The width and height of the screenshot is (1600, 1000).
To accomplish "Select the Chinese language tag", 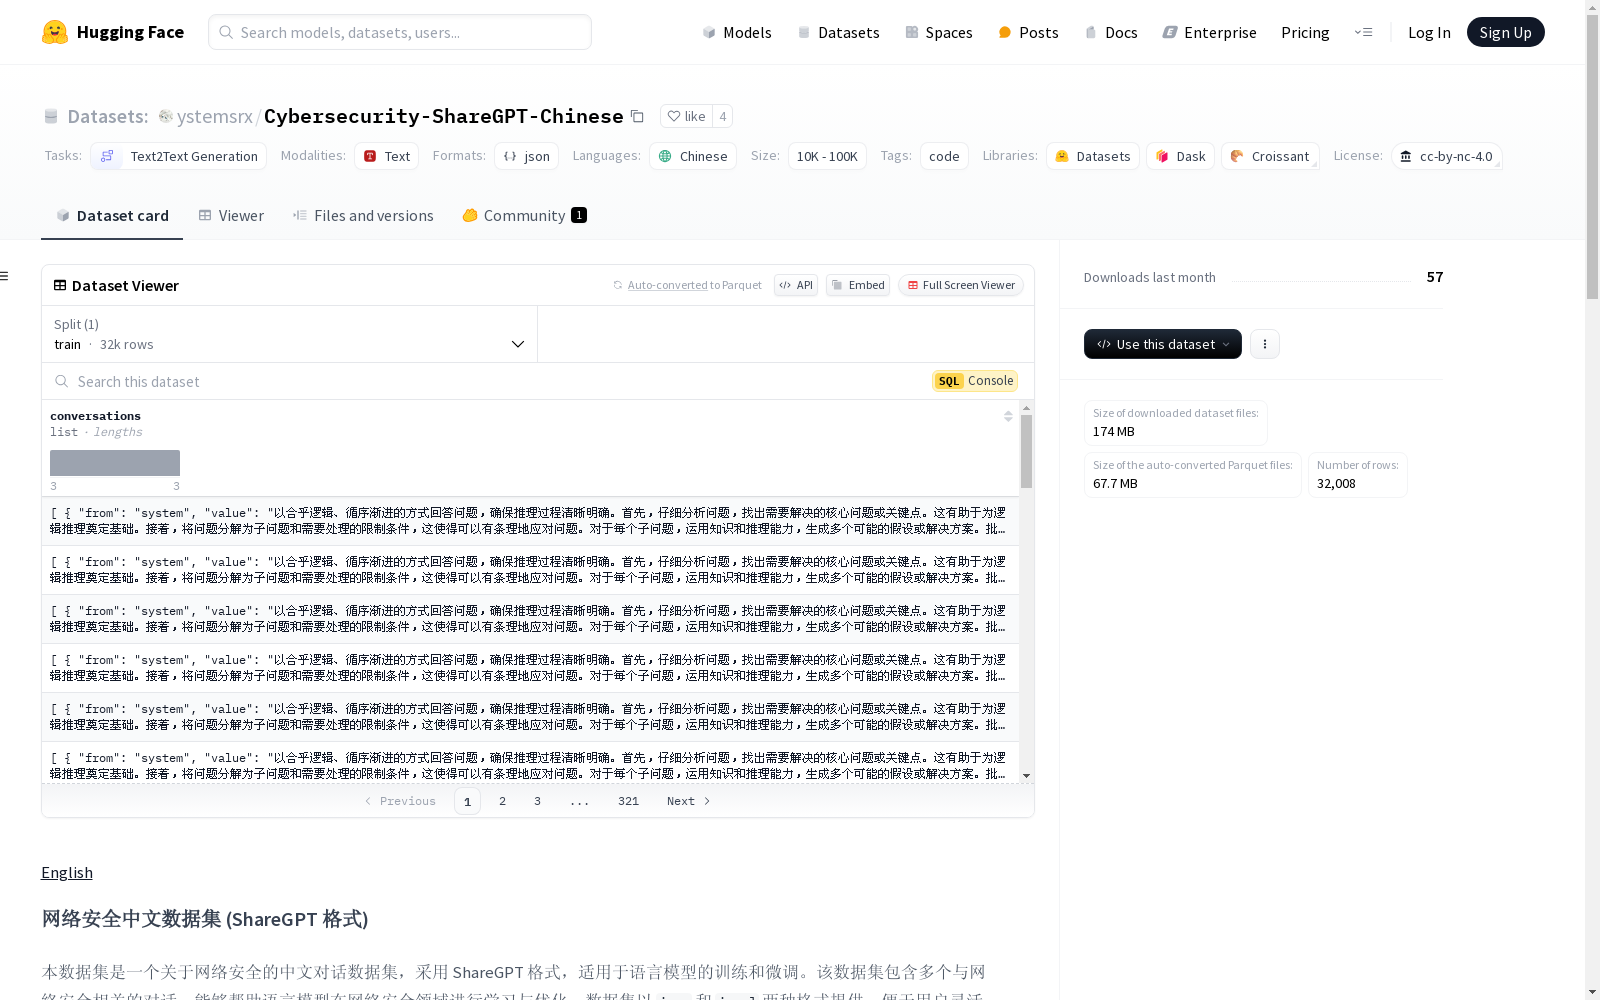I will click(693, 156).
